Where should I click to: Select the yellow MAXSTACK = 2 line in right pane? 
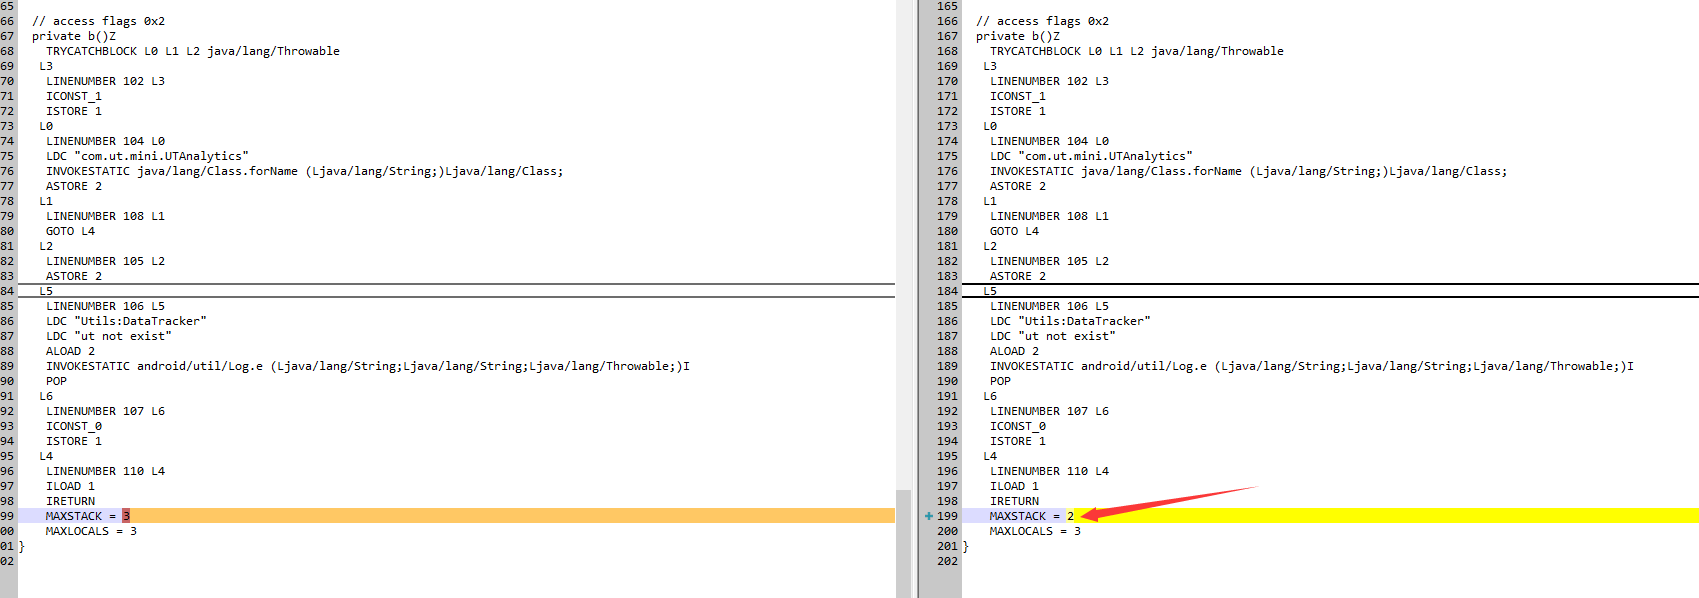point(1330,516)
